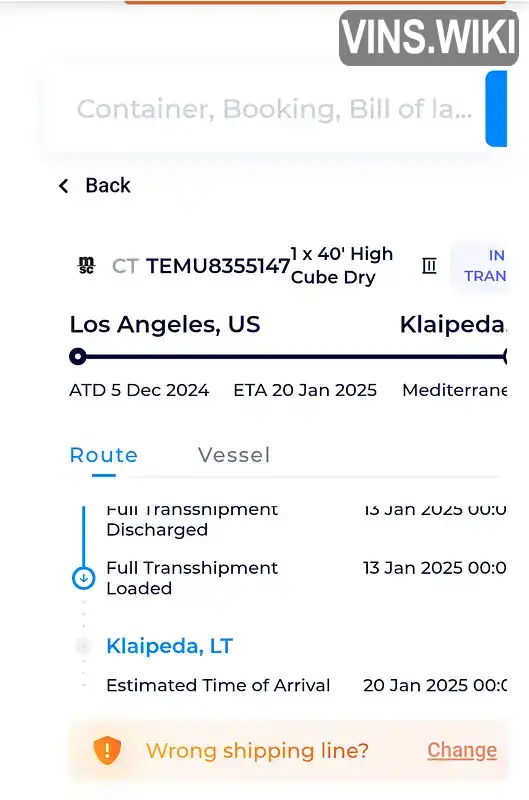
Task: Click Change shipping line link
Action: (462, 750)
